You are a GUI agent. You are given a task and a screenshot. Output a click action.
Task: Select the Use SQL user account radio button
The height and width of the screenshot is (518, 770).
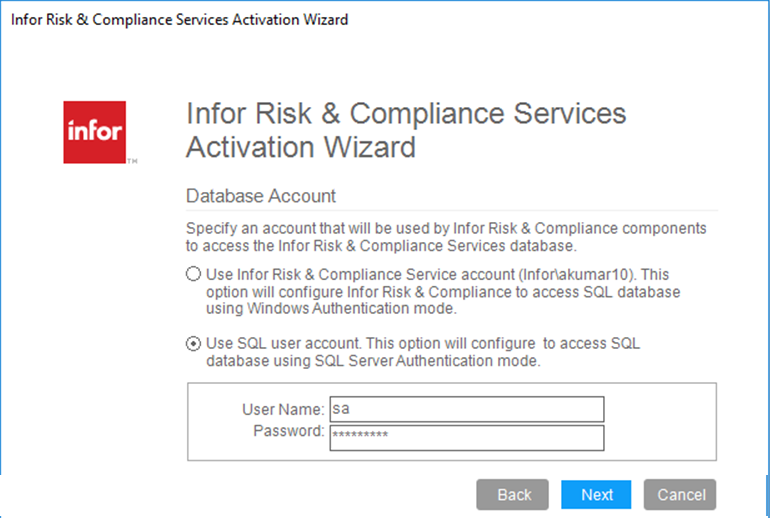tap(193, 344)
